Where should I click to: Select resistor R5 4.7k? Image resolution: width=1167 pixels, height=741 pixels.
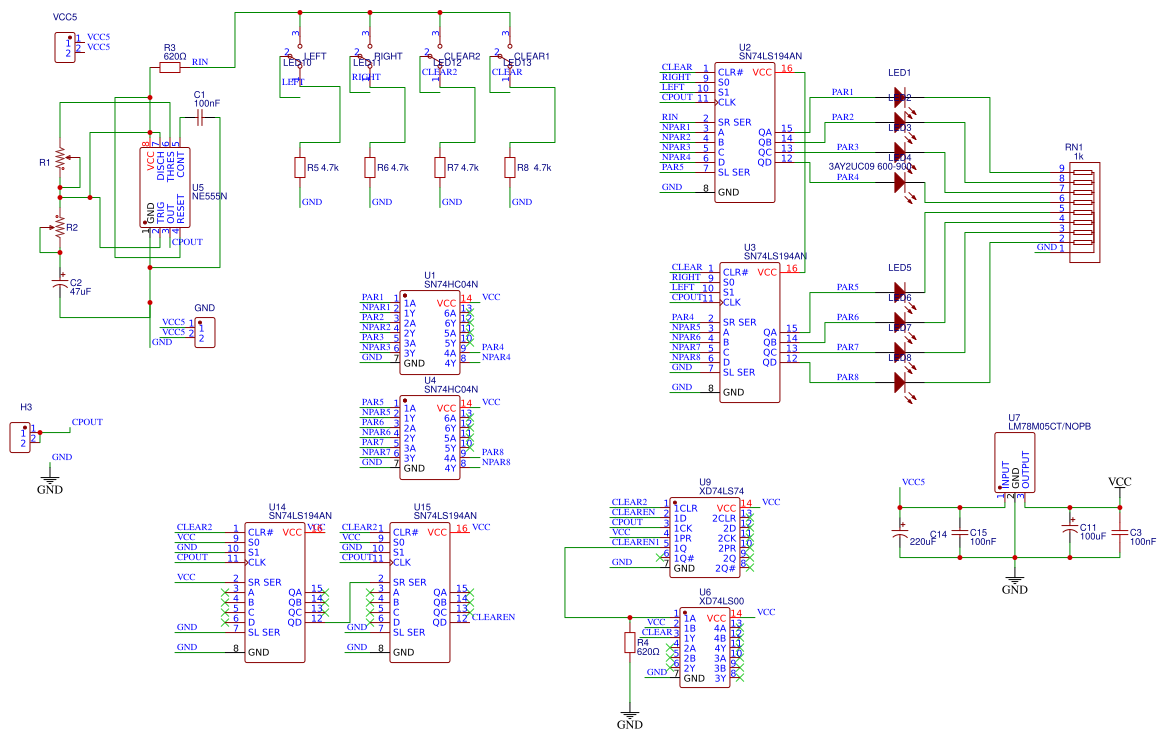tap(299, 167)
